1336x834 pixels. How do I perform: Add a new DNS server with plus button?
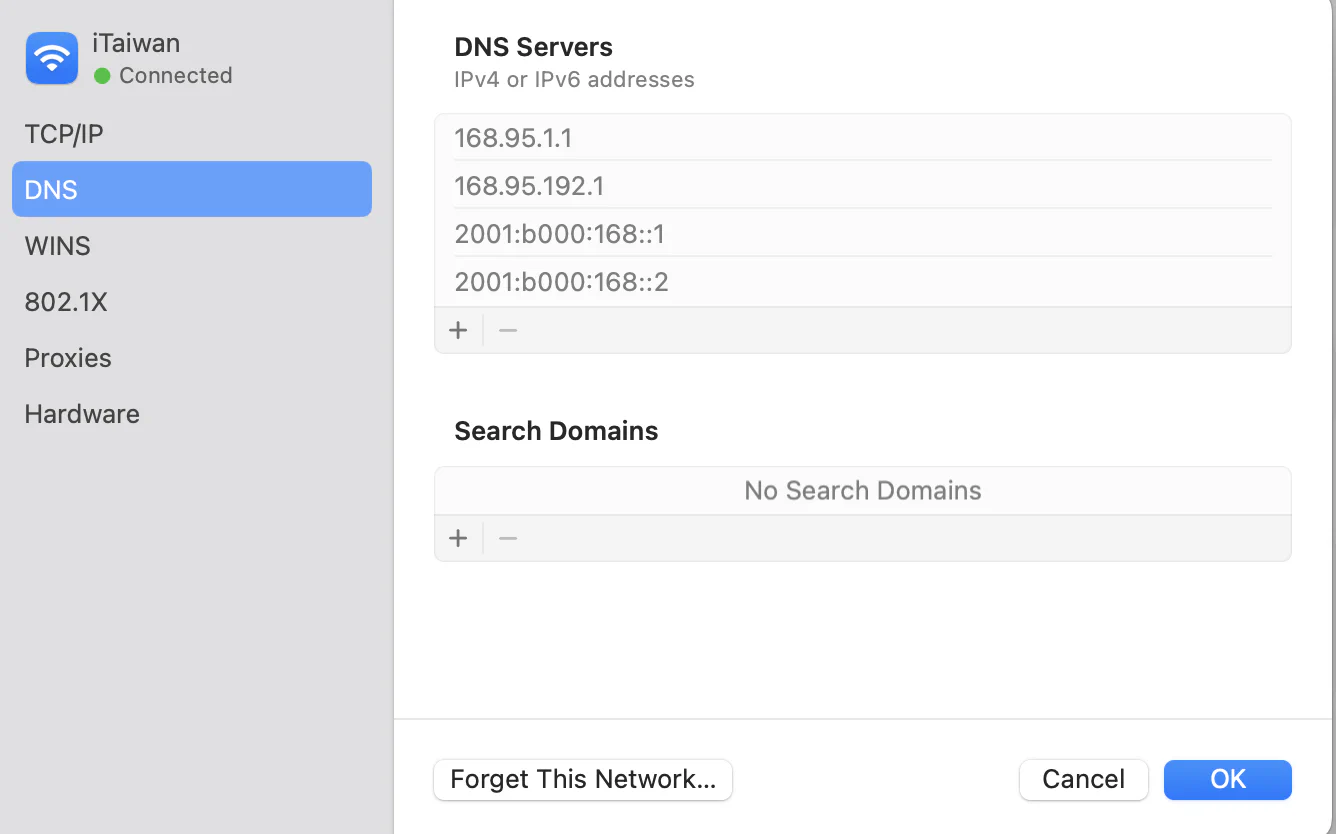pyautogui.click(x=458, y=330)
